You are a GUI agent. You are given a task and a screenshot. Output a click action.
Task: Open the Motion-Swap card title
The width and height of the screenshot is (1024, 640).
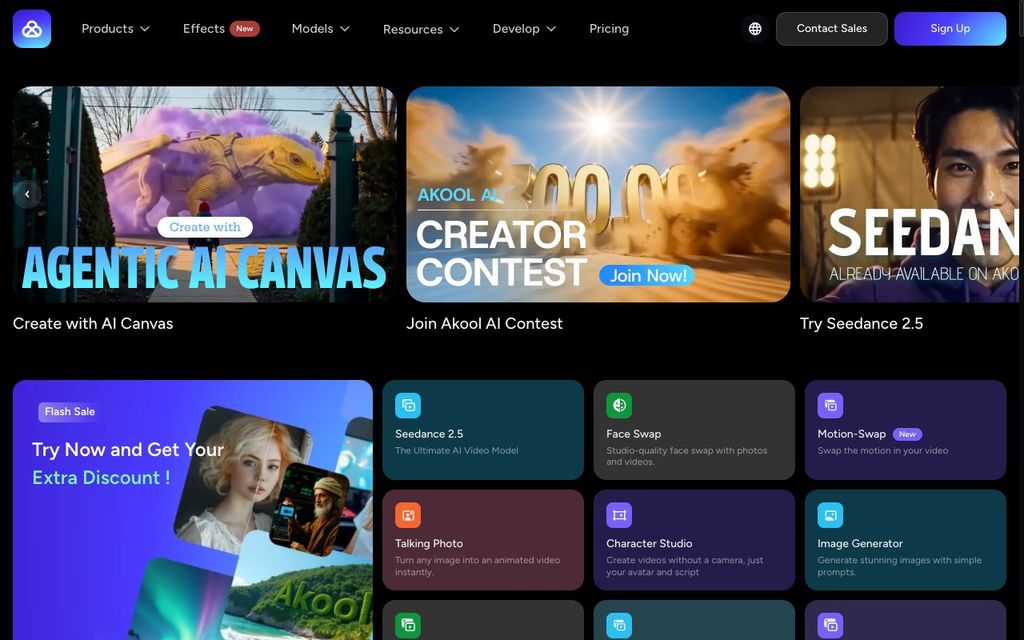coord(852,434)
